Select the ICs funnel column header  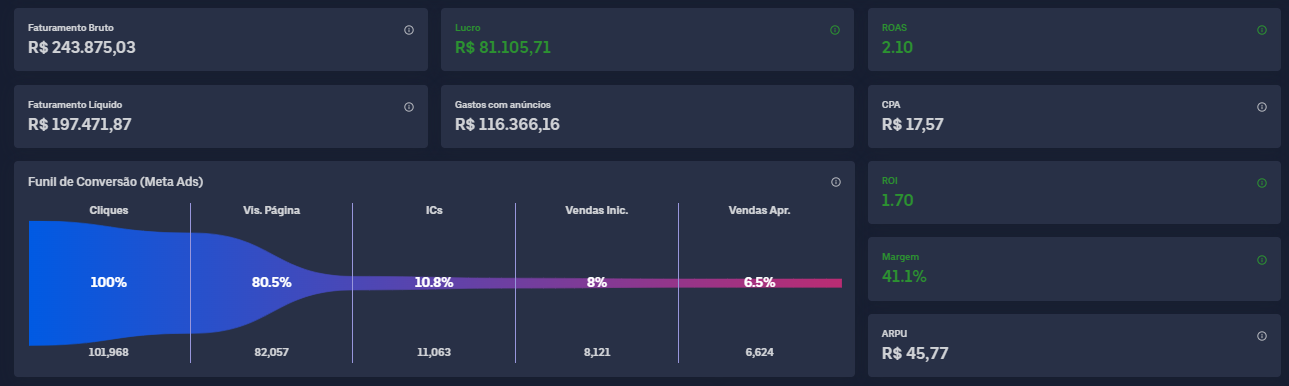click(x=433, y=211)
